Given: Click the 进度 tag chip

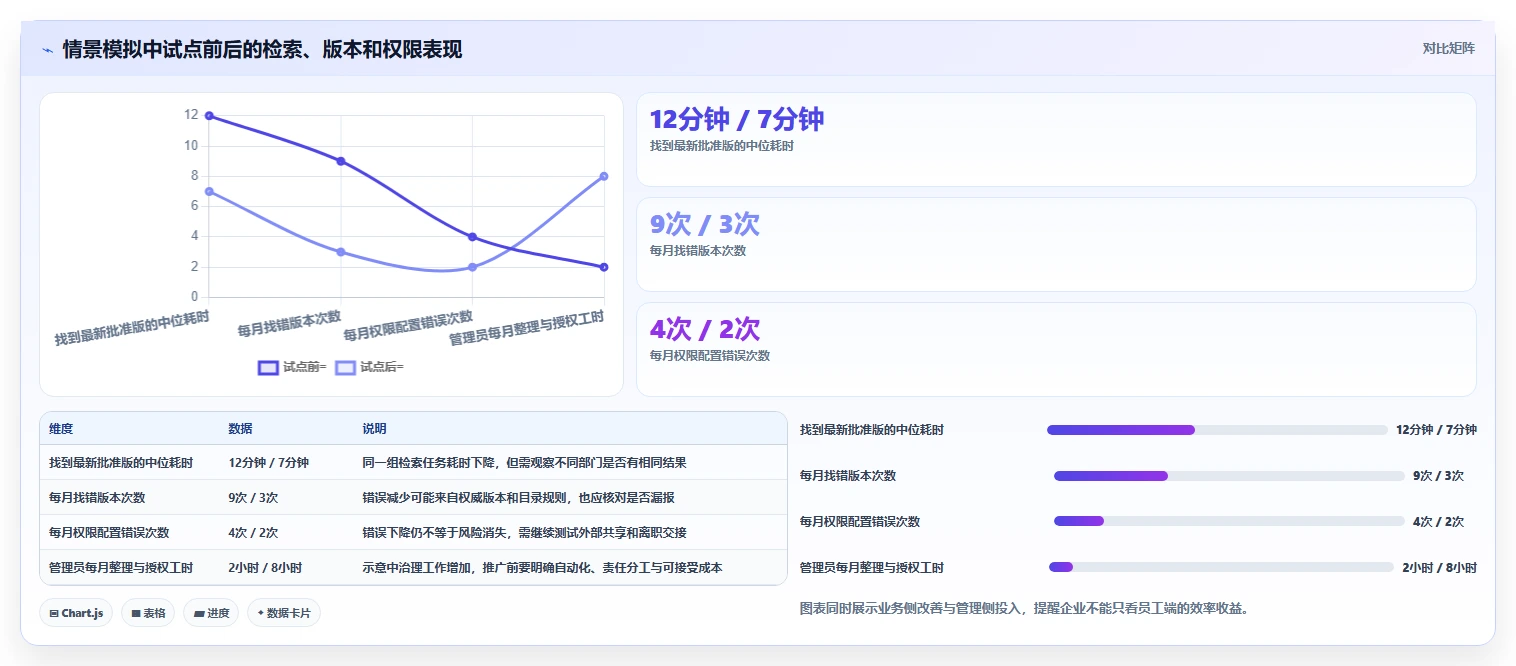Looking at the screenshot, I should click(211, 613).
